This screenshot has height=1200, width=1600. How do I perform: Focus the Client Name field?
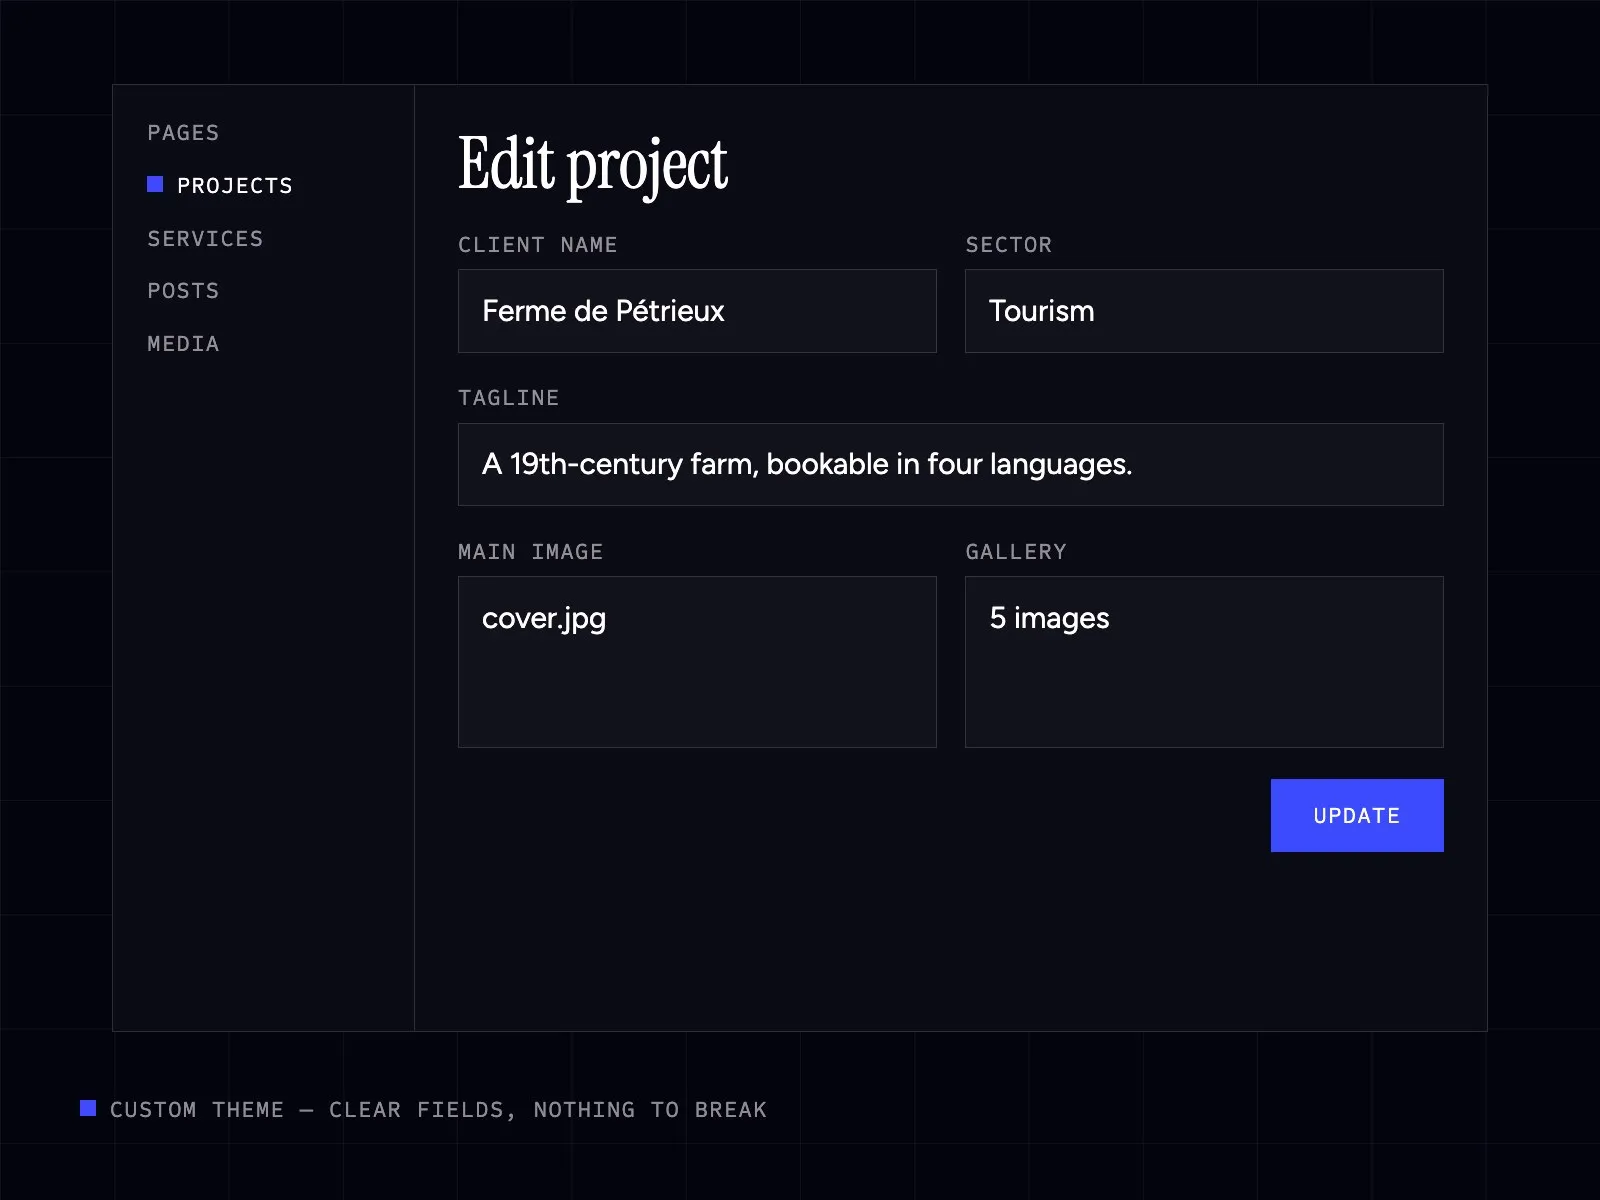[697, 311]
